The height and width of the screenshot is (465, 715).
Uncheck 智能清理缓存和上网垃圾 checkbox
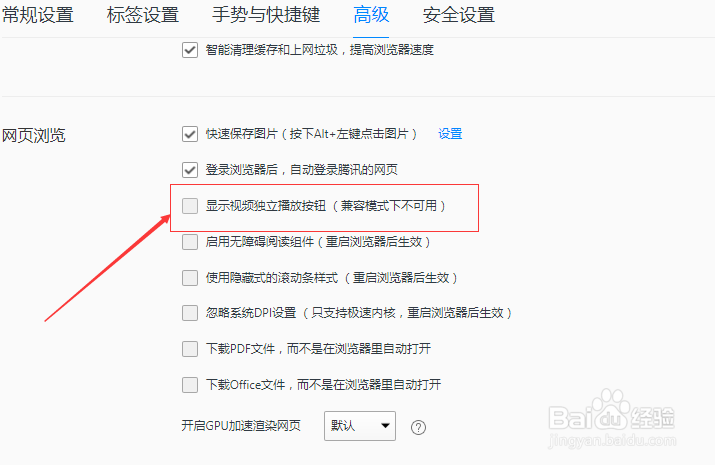(190, 49)
